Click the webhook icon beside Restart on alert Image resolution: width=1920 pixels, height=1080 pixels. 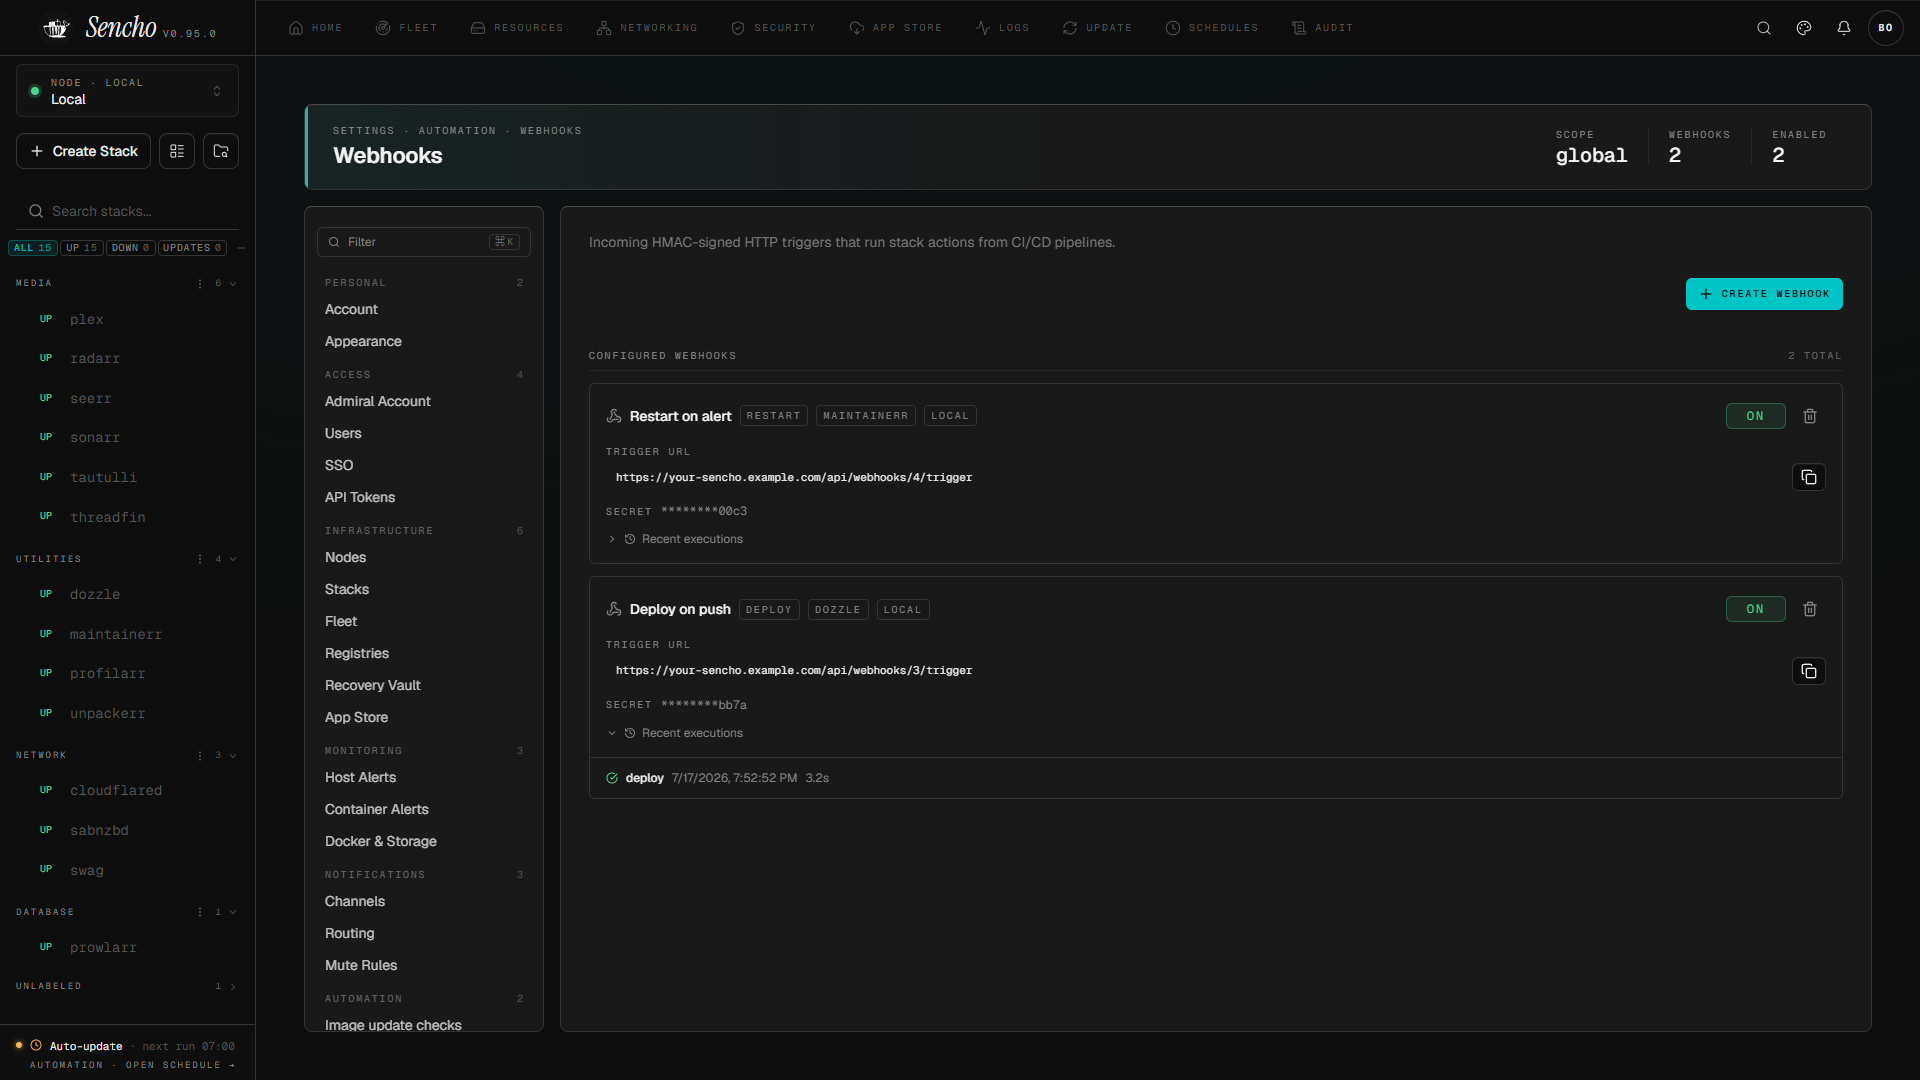click(x=614, y=416)
